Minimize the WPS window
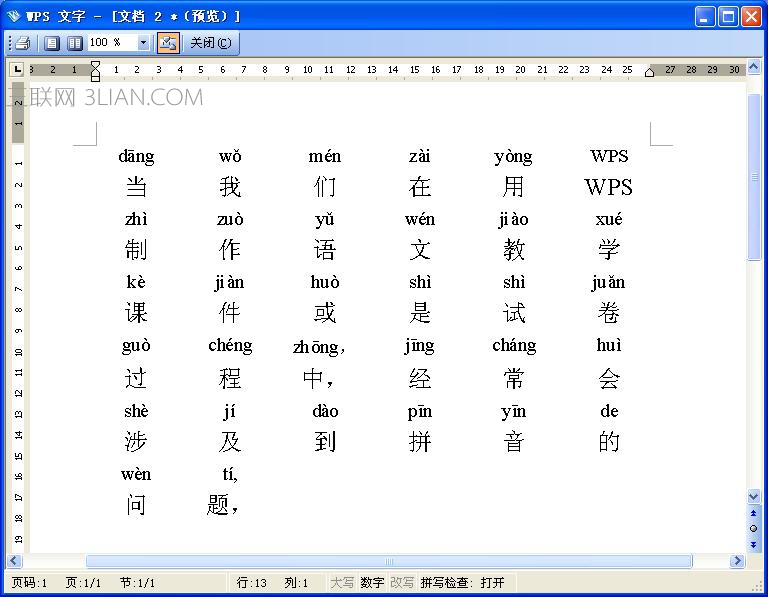Screen dimensions: 768x597 point(705,17)
